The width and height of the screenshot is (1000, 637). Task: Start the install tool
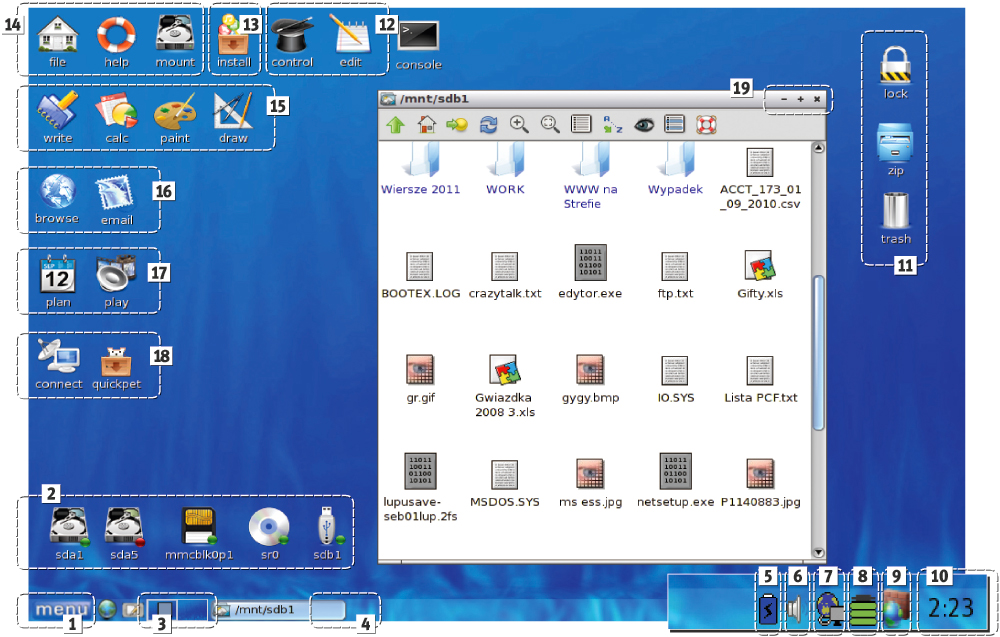click(x=234, y=40)
